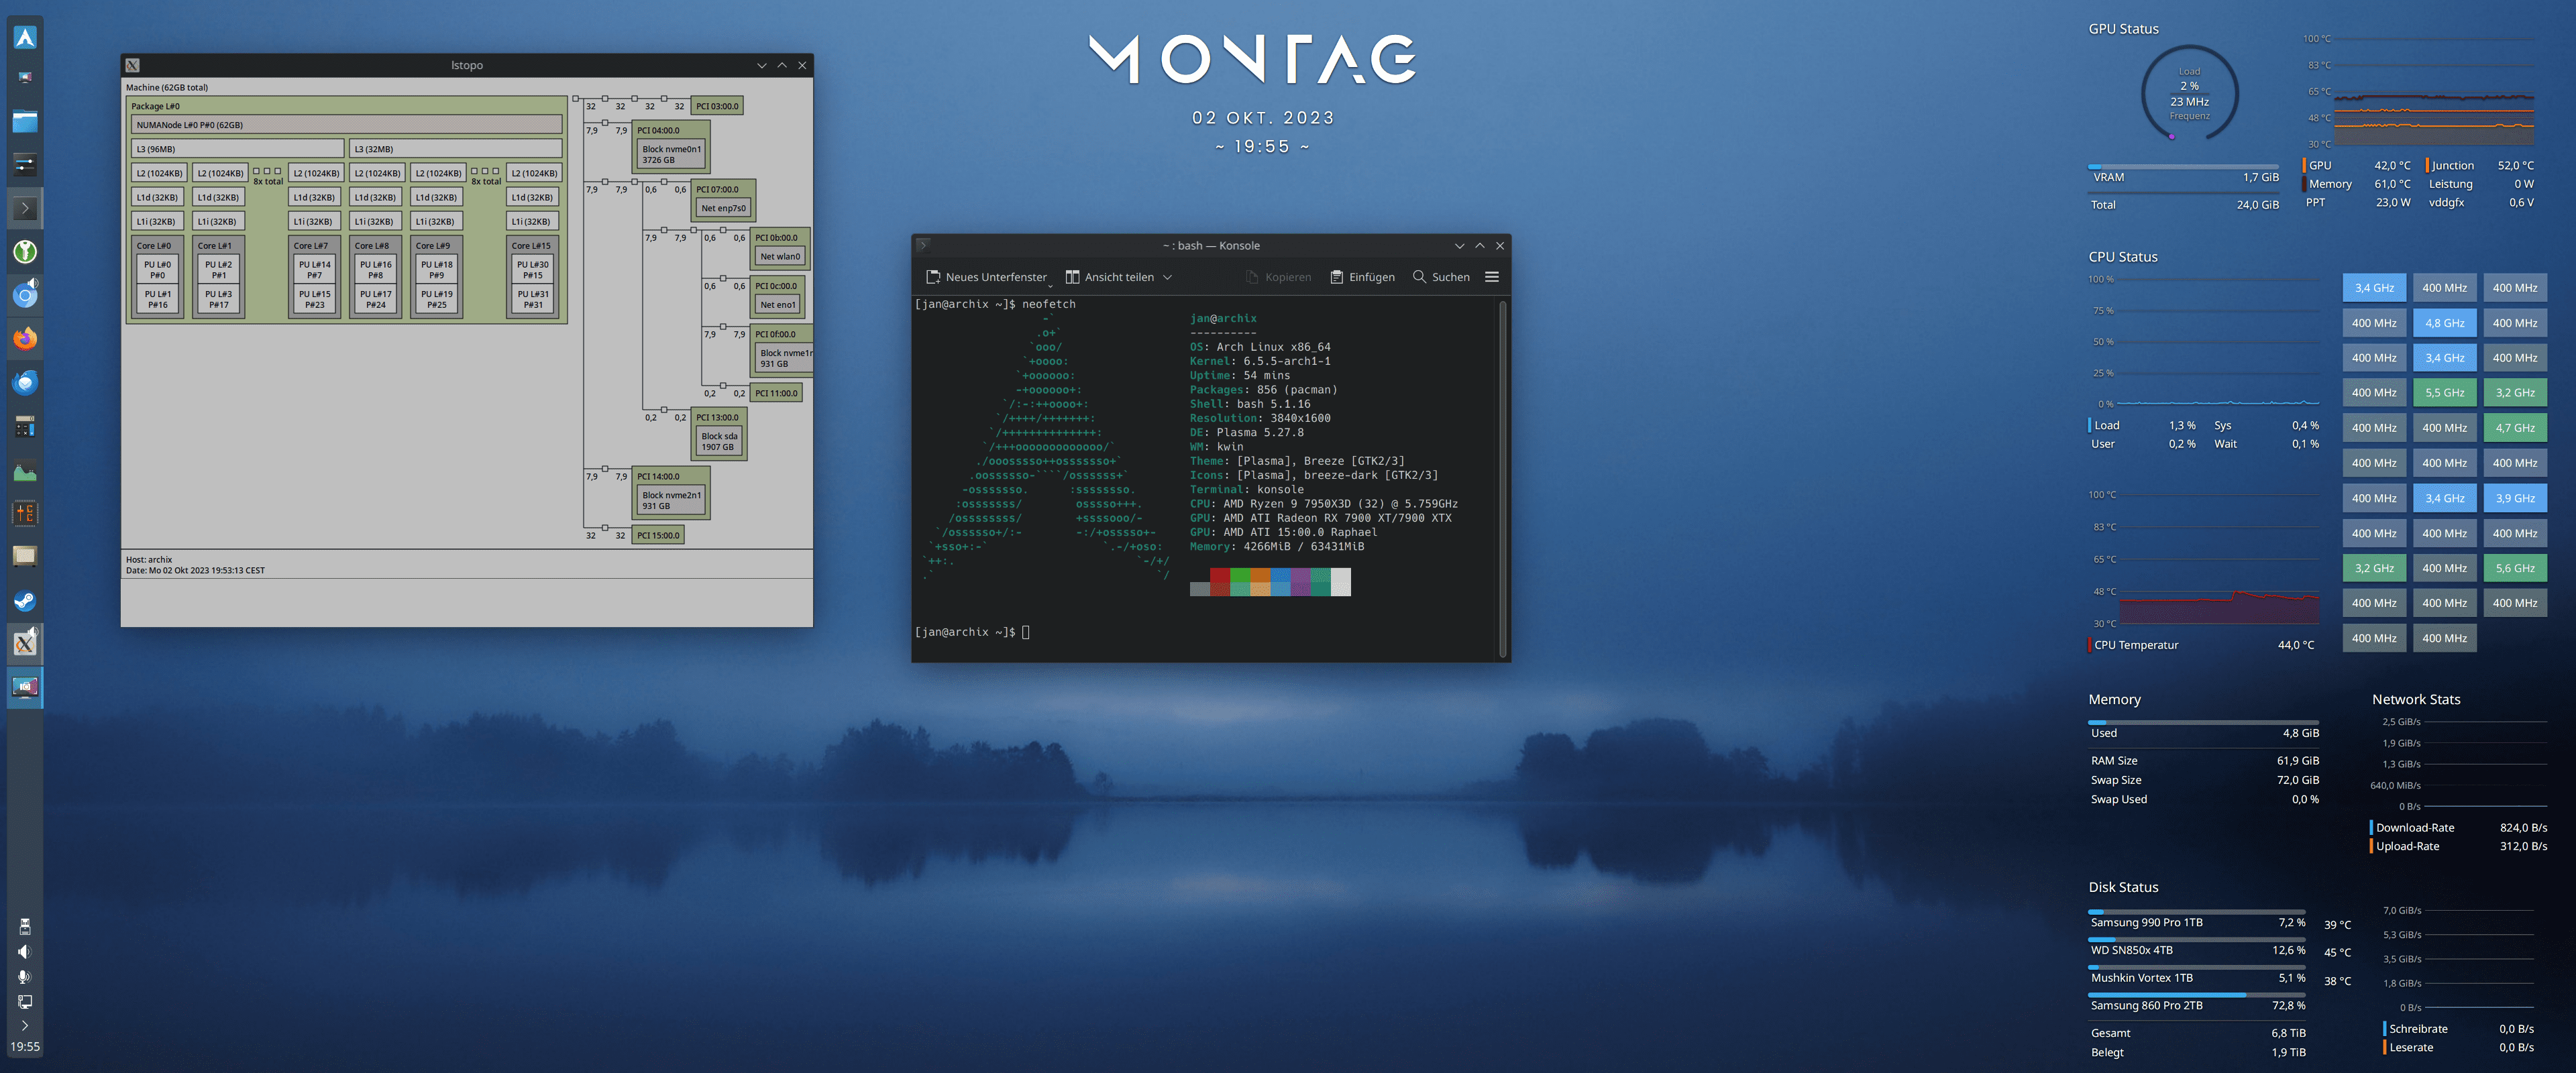The width and height of the screenshot is (2576, 1073).
Task: Click the Konsole vertical scrollbar
Action: click(1502, 479)
